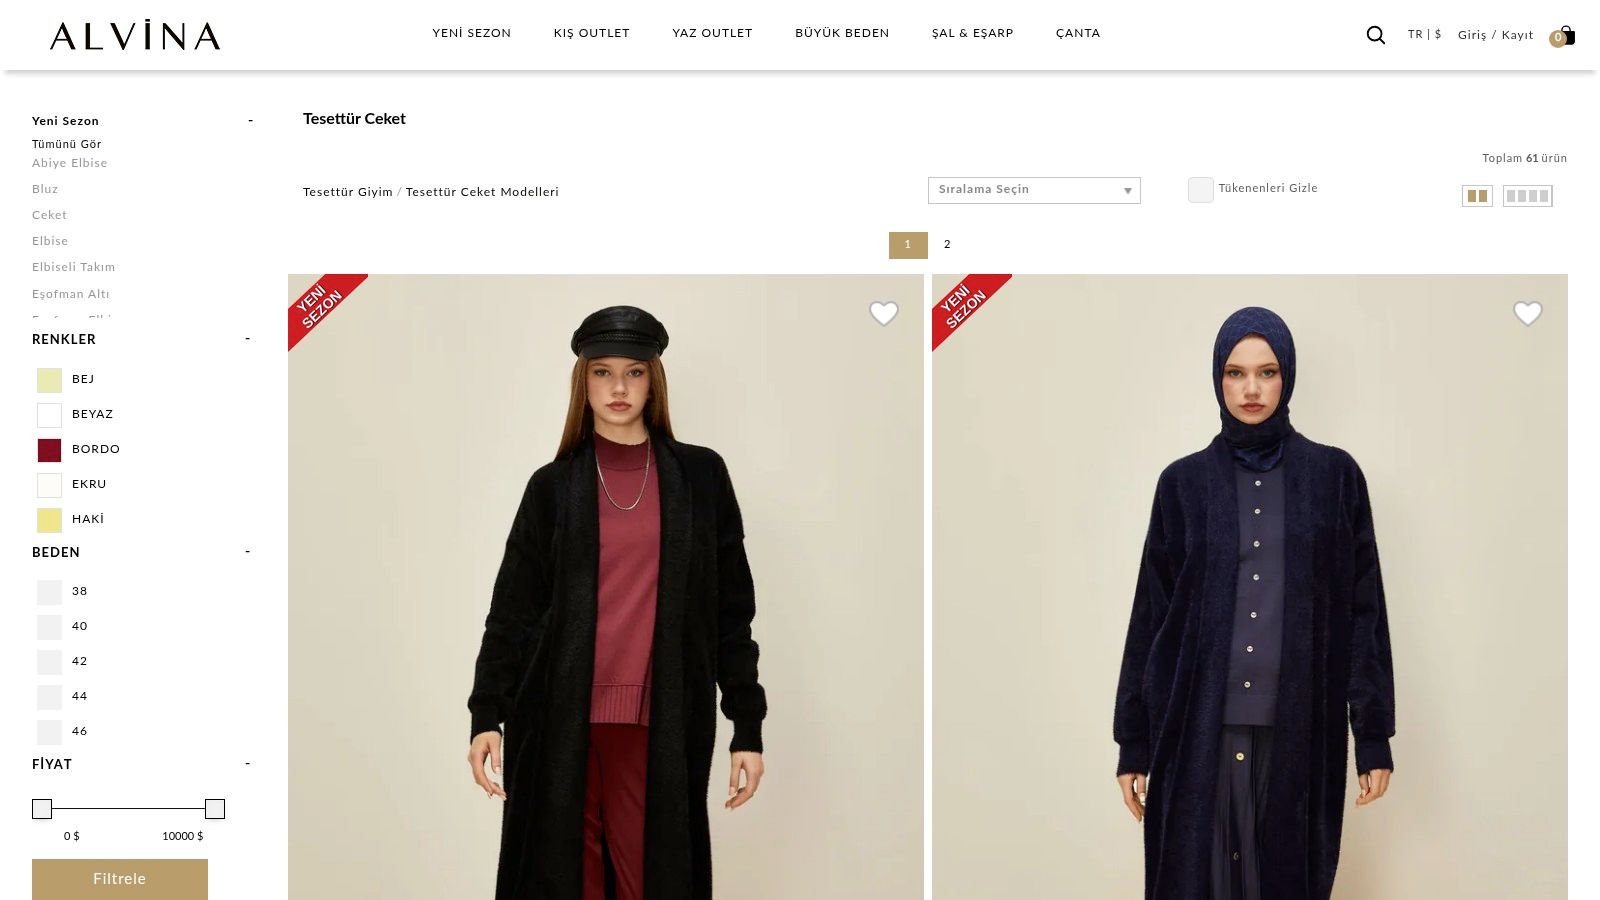Click the Filtrele button

pos(120,879)
